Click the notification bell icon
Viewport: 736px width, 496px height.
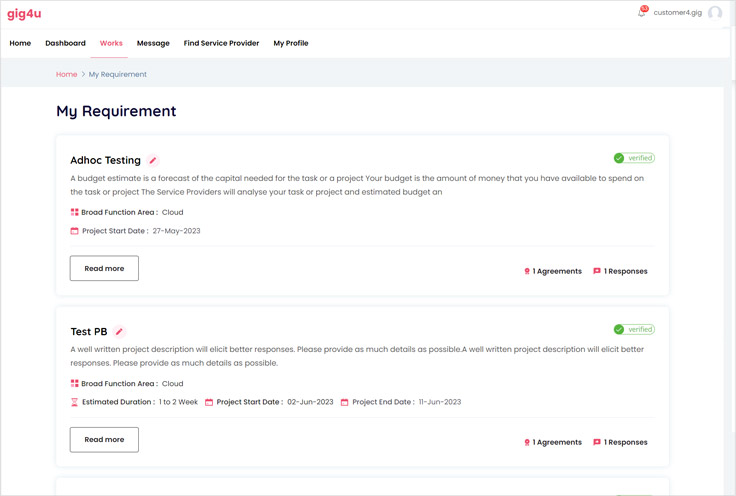642,13
